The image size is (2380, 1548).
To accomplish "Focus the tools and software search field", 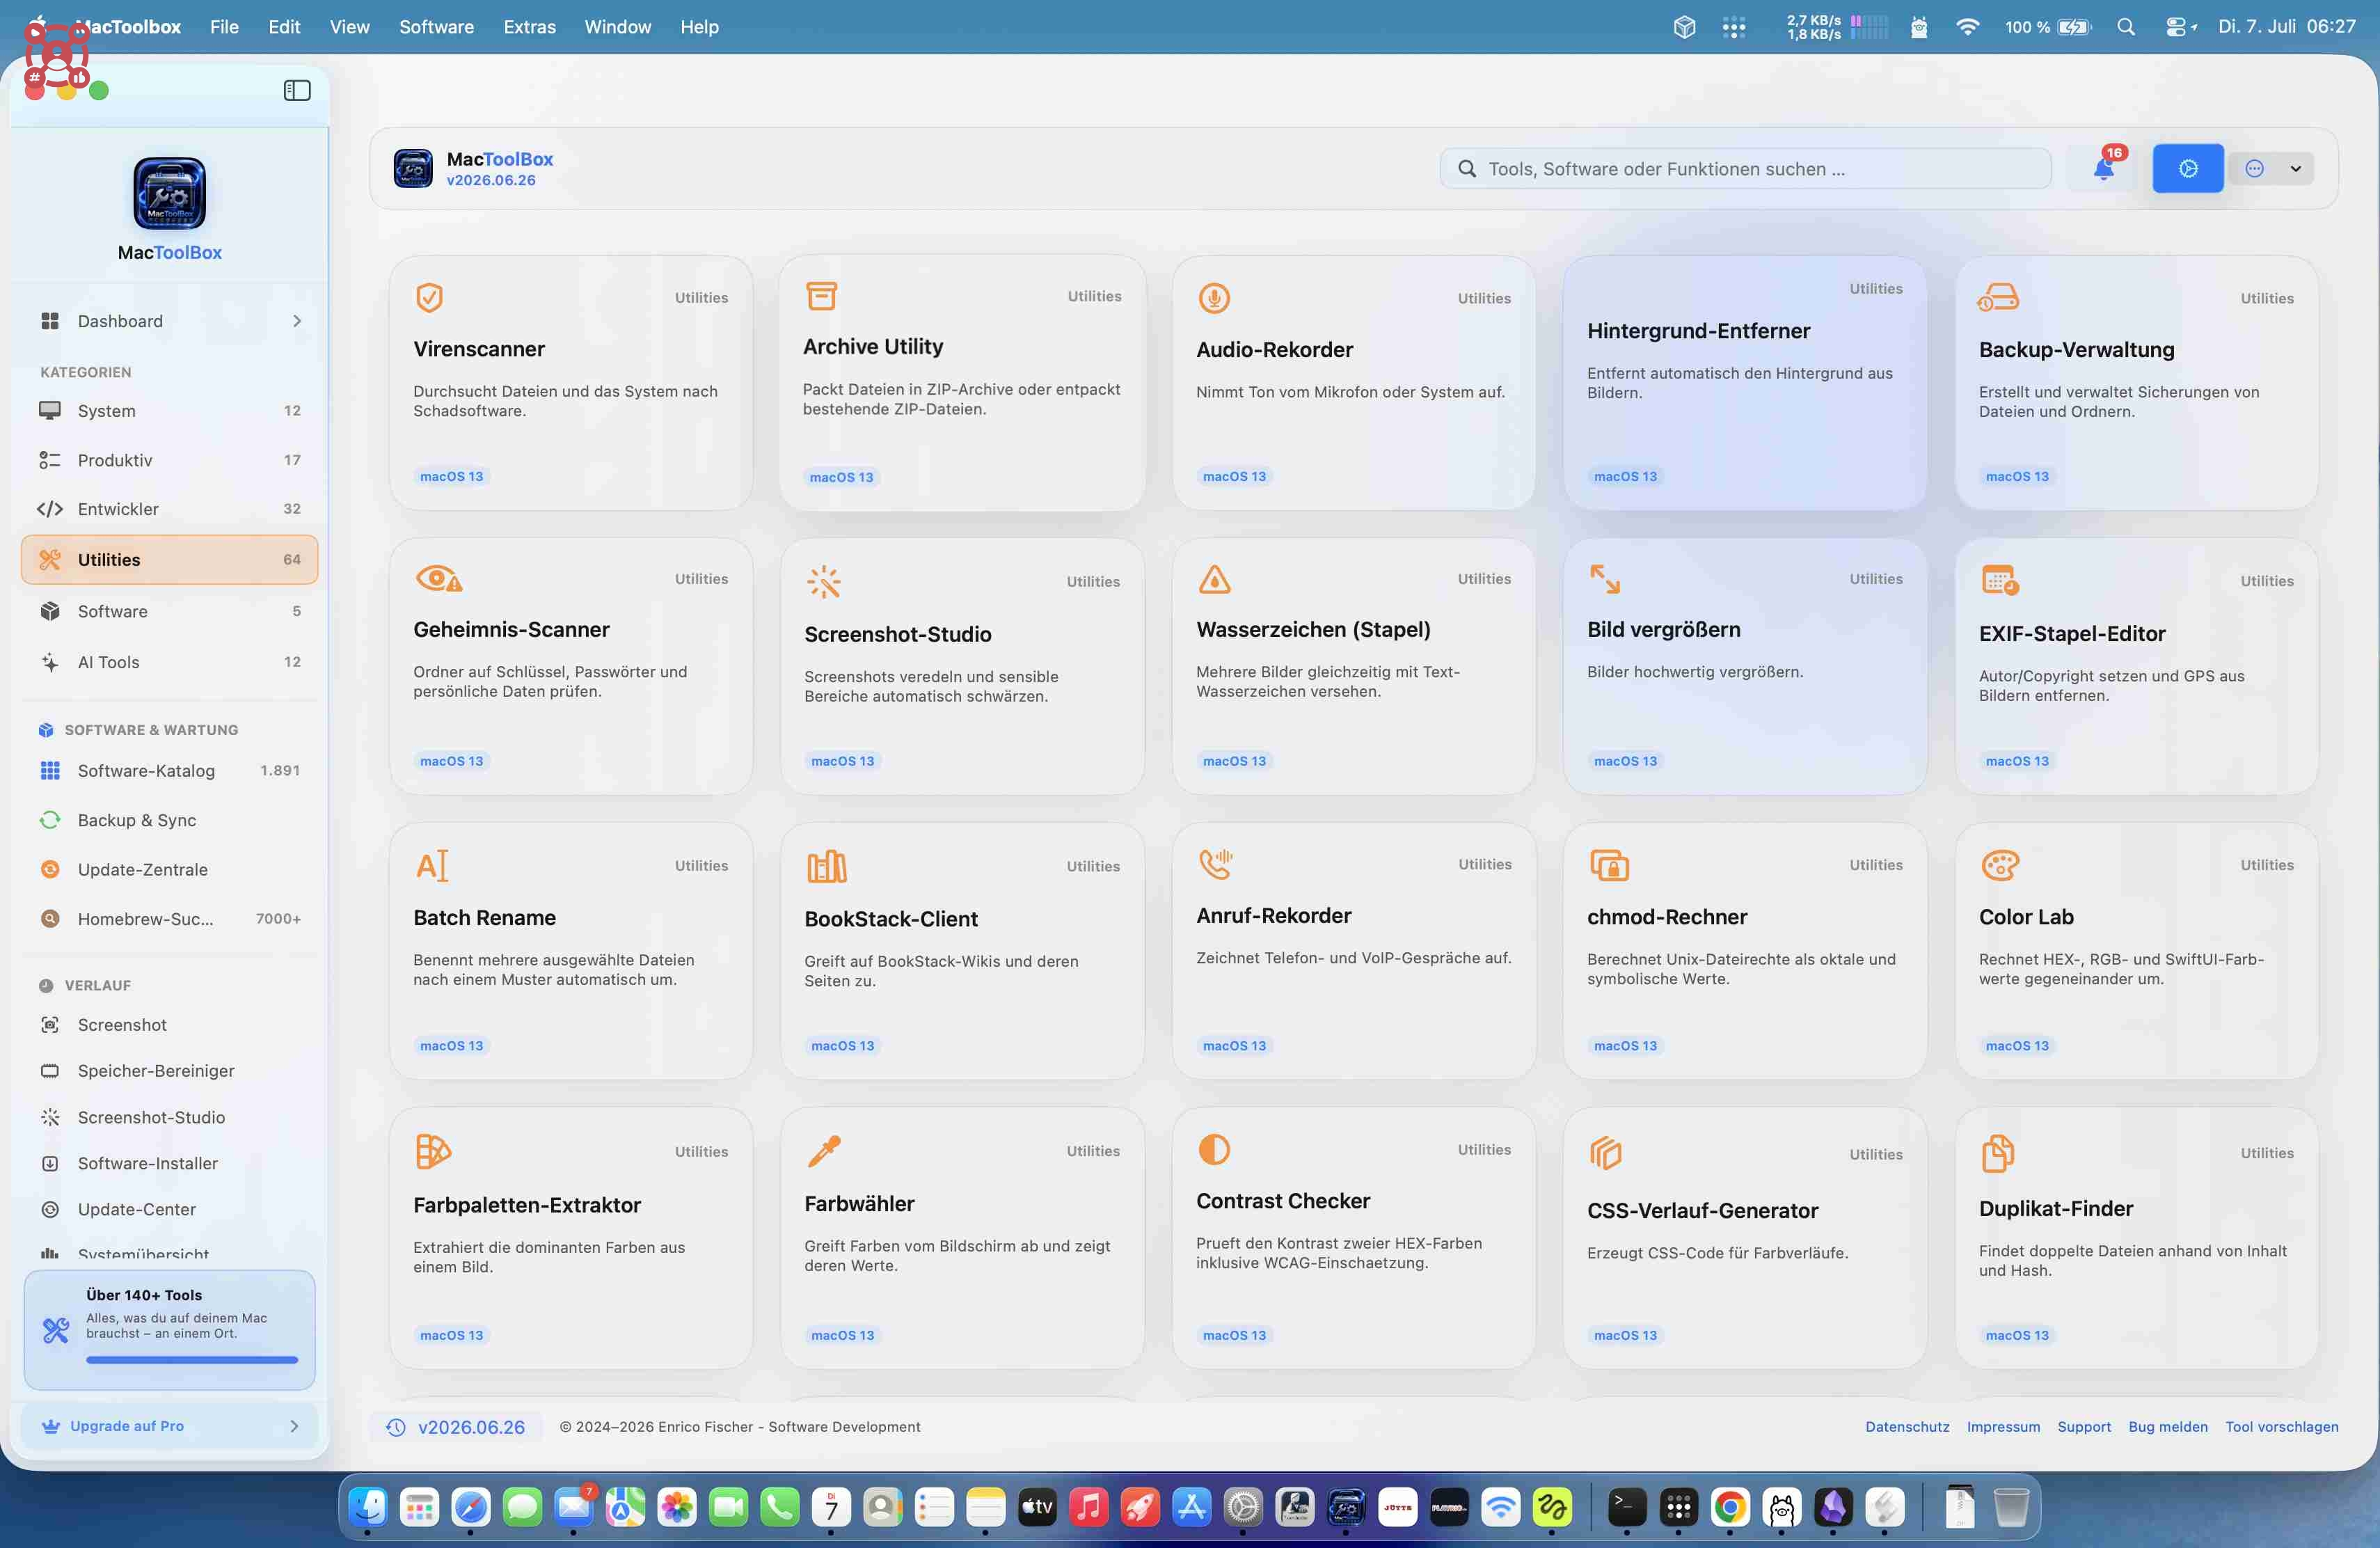I will tap(1745, 168).
